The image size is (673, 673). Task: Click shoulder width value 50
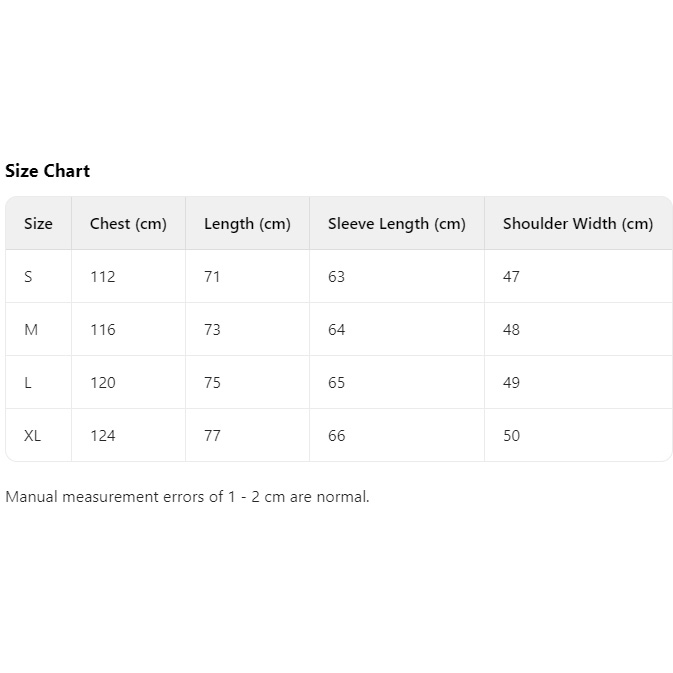511,436
